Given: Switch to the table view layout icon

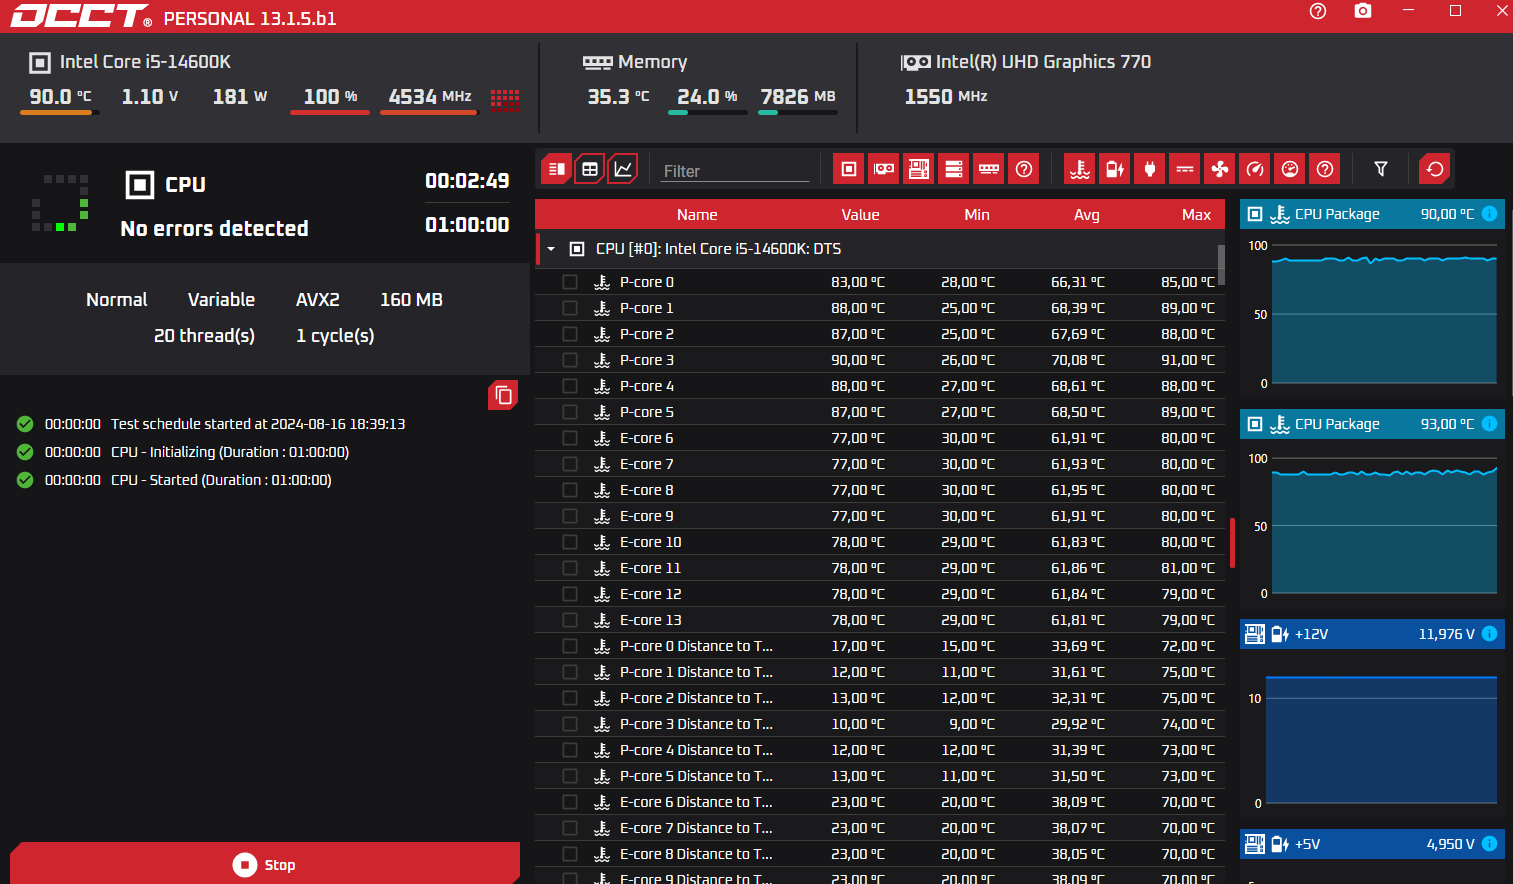Looking at the screenshot, I should click(590, 169).
